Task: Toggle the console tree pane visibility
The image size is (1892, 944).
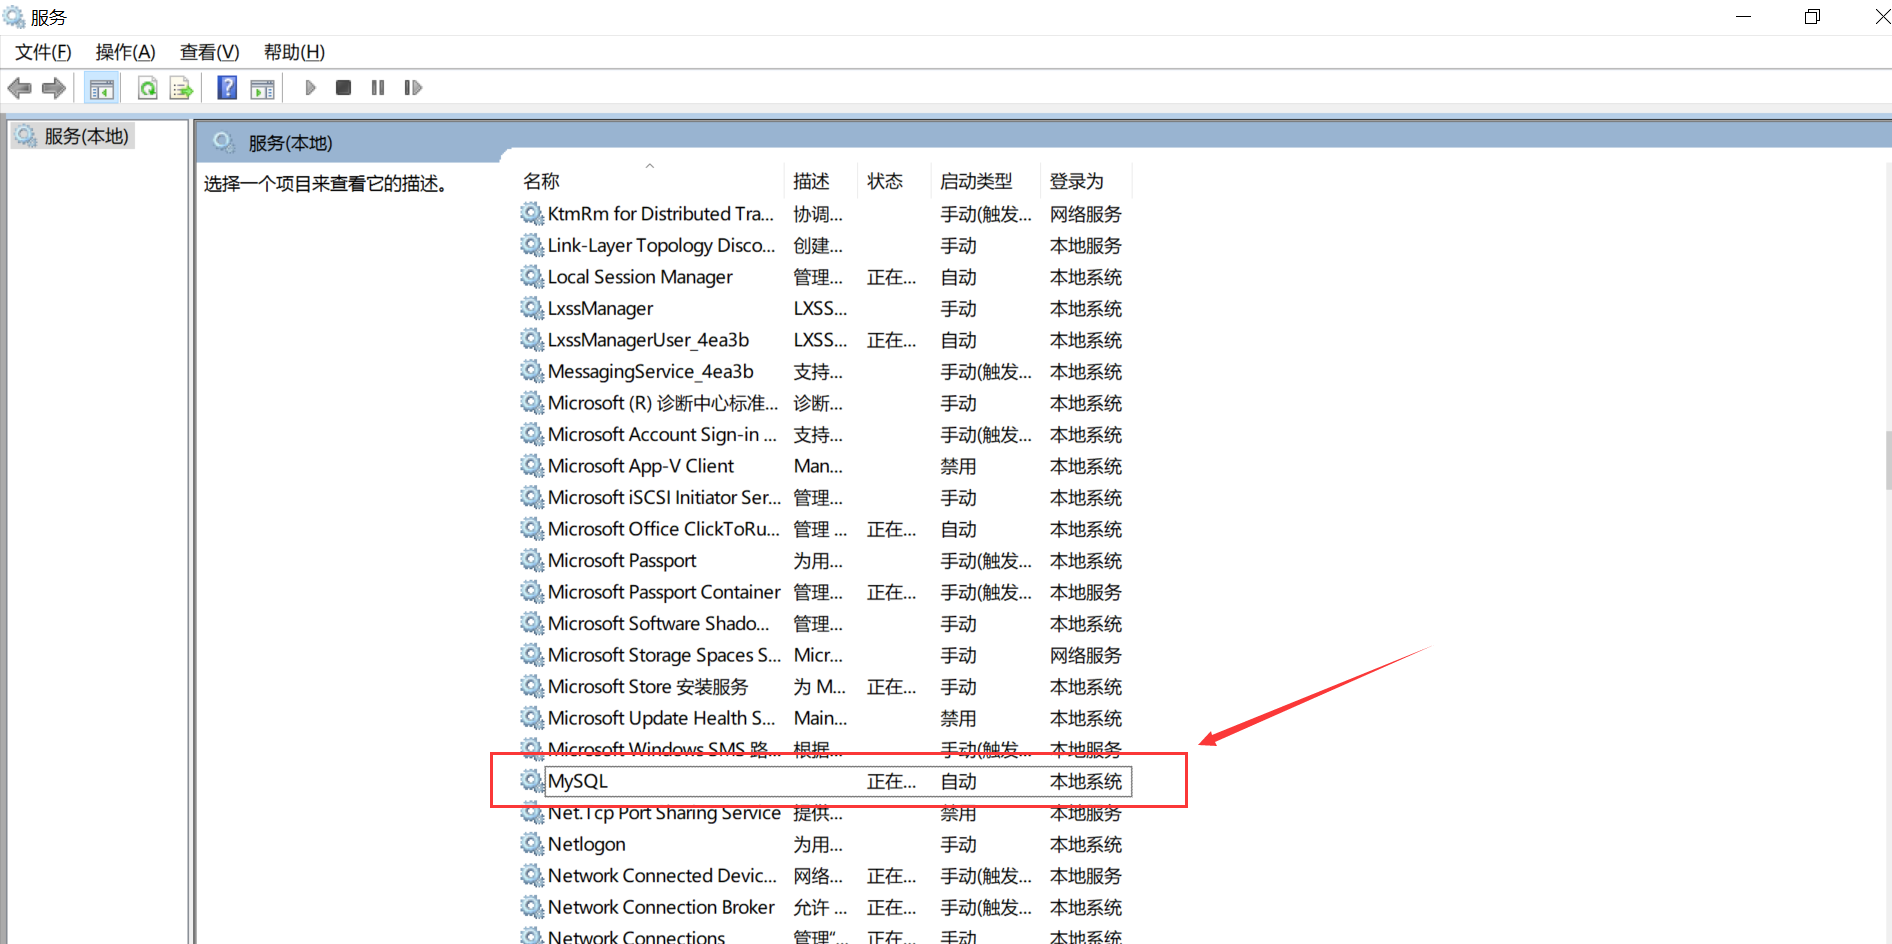Action: tap(101, 88)
